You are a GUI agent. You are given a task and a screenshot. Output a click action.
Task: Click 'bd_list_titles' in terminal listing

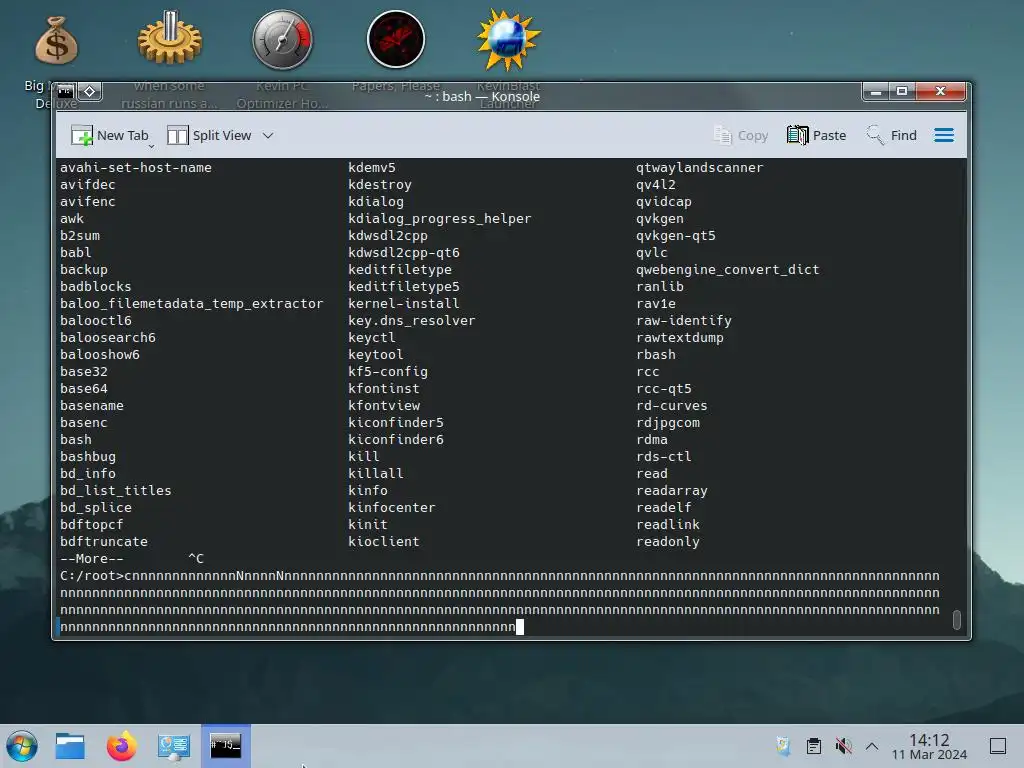(116, 490)
